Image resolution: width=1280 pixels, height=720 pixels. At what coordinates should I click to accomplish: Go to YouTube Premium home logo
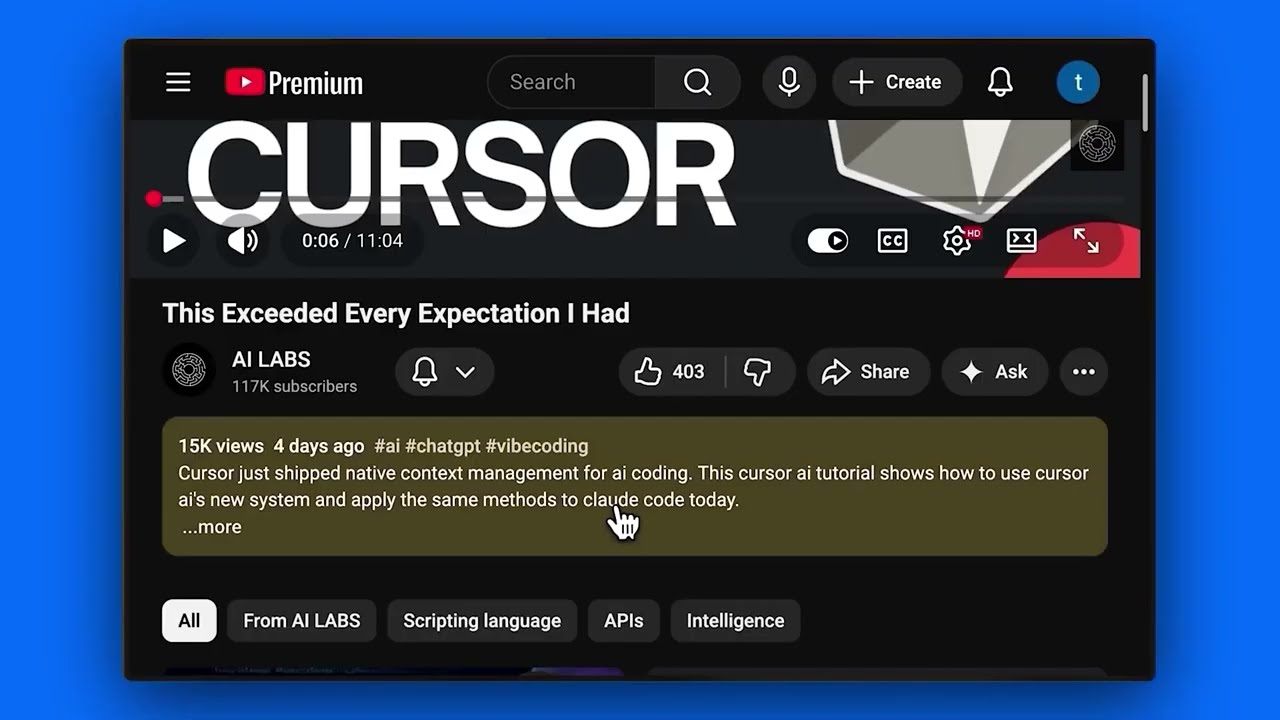294,82
